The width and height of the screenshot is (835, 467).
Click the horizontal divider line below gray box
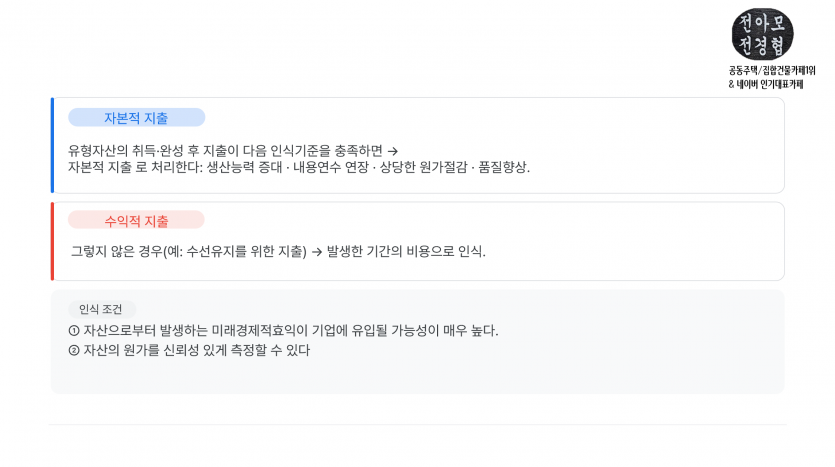(418, 424)
